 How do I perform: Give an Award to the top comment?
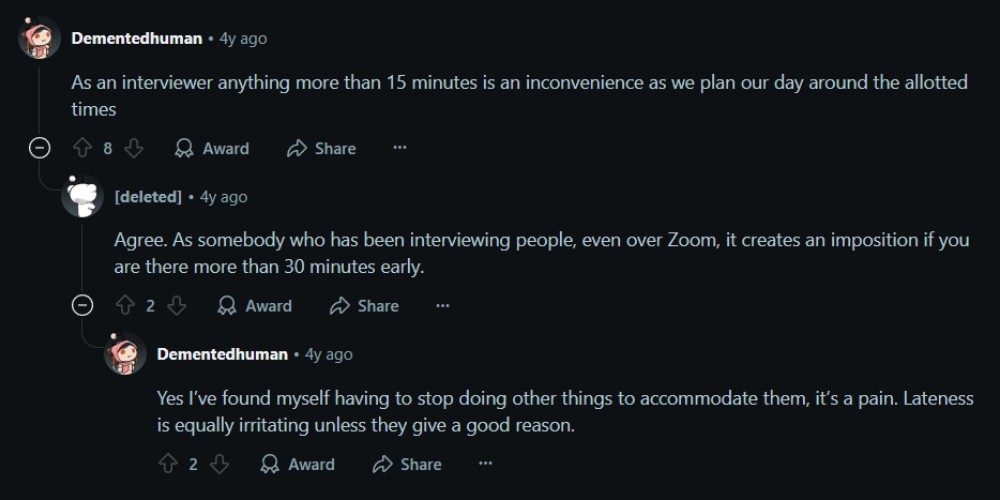coord(212,149)
